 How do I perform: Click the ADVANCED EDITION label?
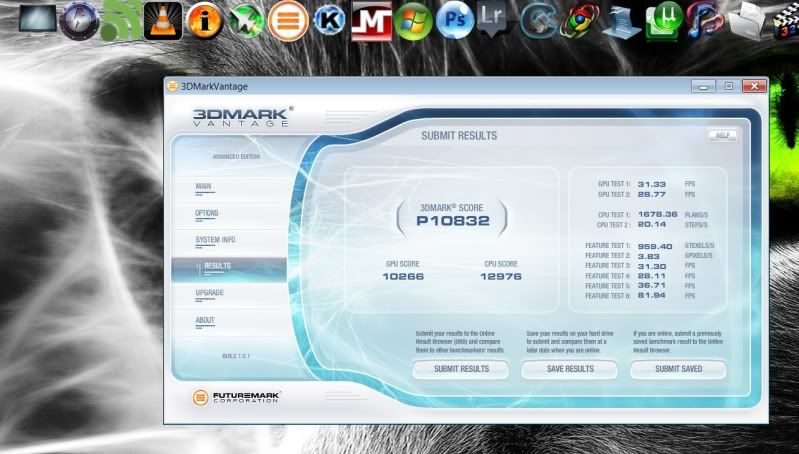point(236,156)
